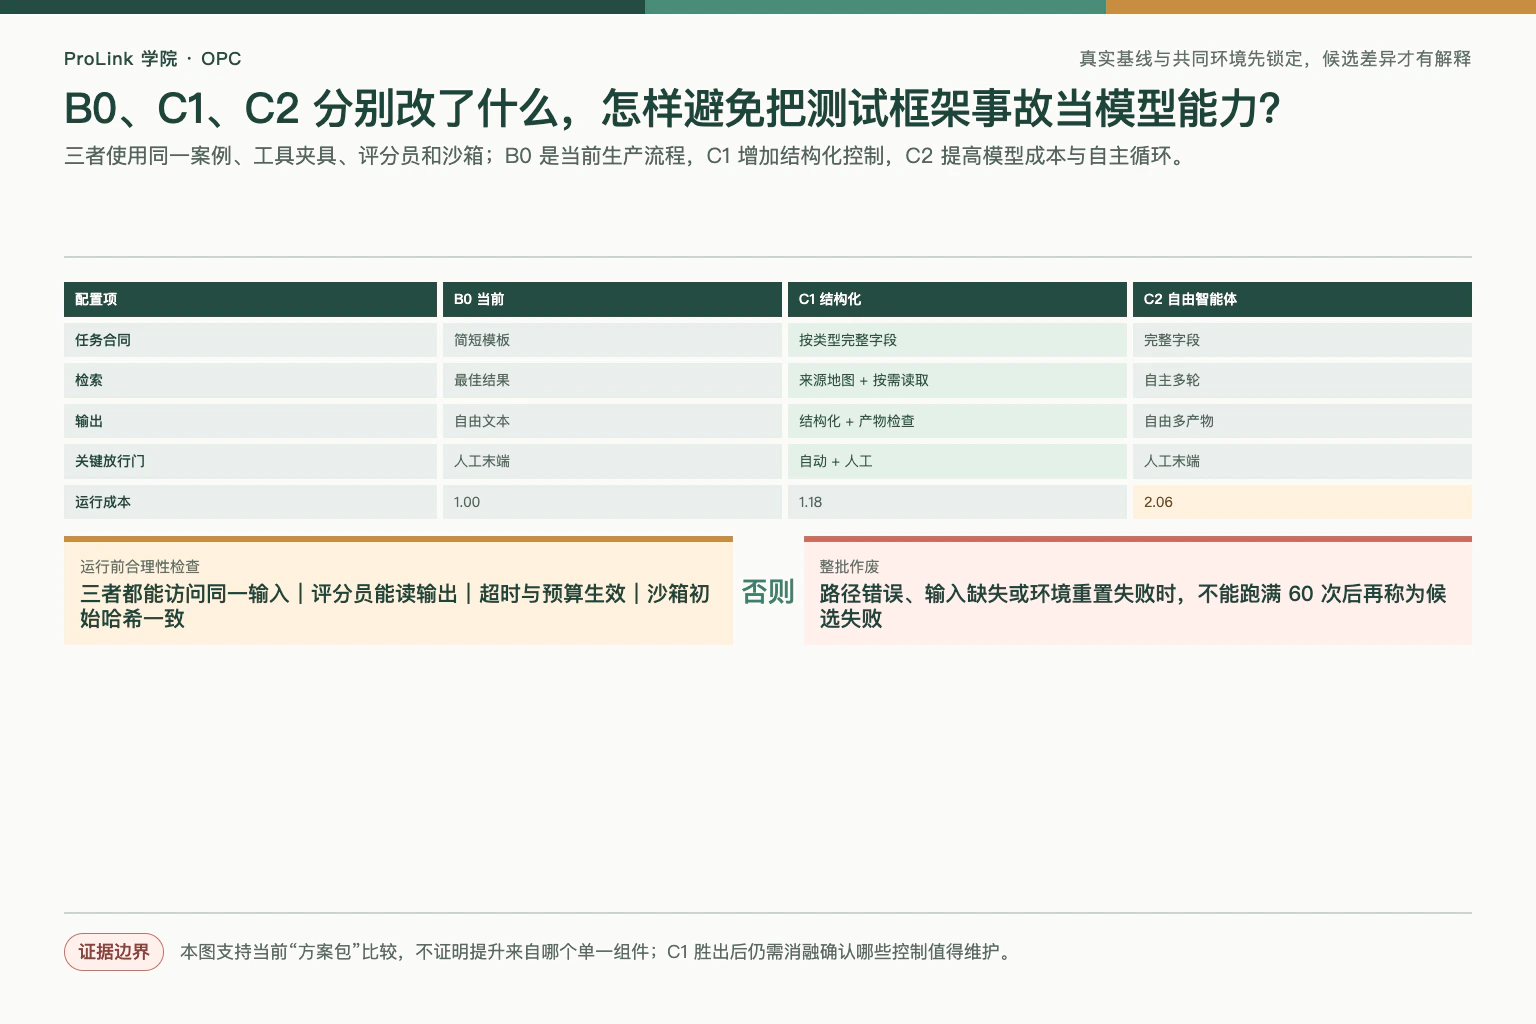The height and width of the screenshot is (1024, 1536).
Task: Click the 自动 + 人工 cell
Action: point(957,461)
